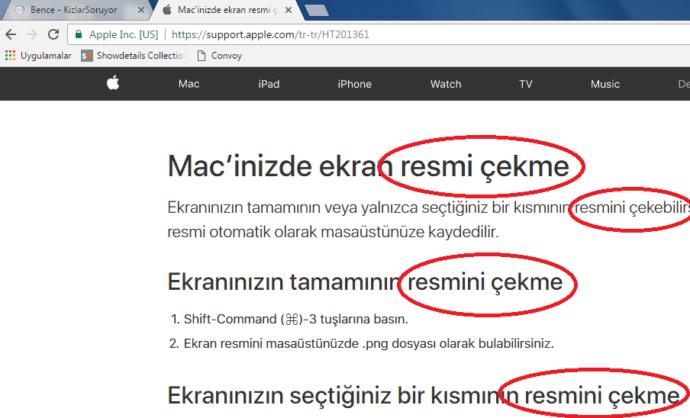Click the step "Ekran resmini masaüstünüzde .png dosyası"

click(x=310, y=343)
